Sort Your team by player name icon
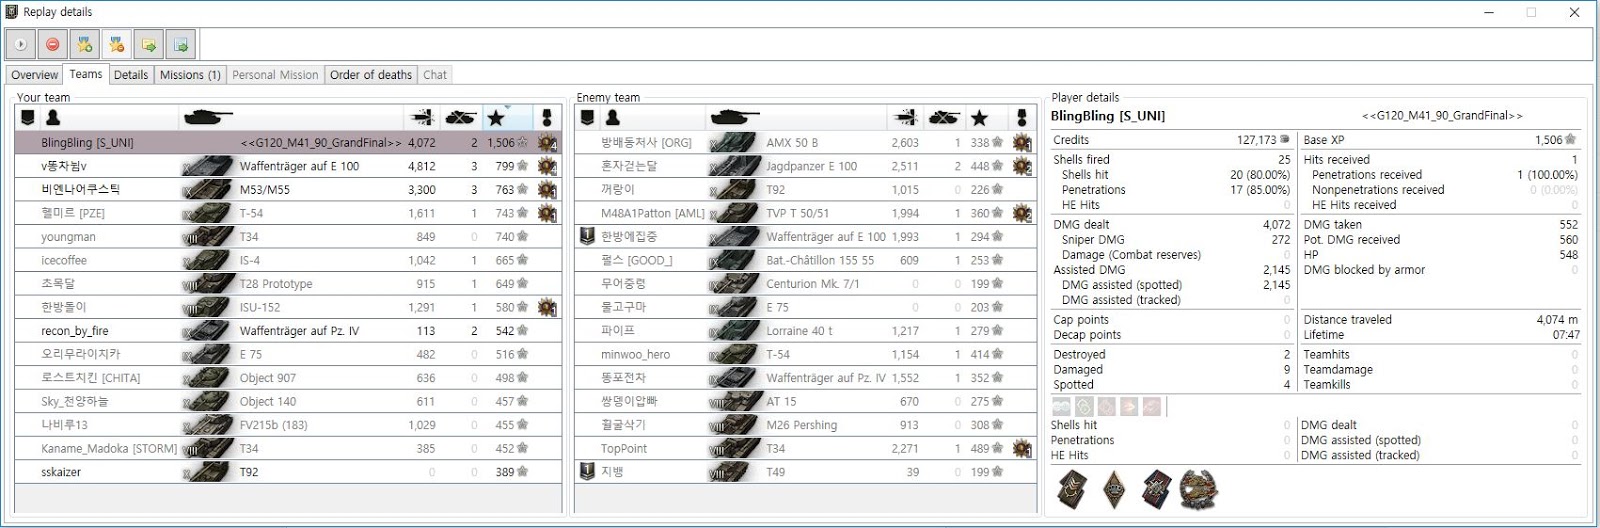This screenshot has width=1600, height=528. click(53, 118)
